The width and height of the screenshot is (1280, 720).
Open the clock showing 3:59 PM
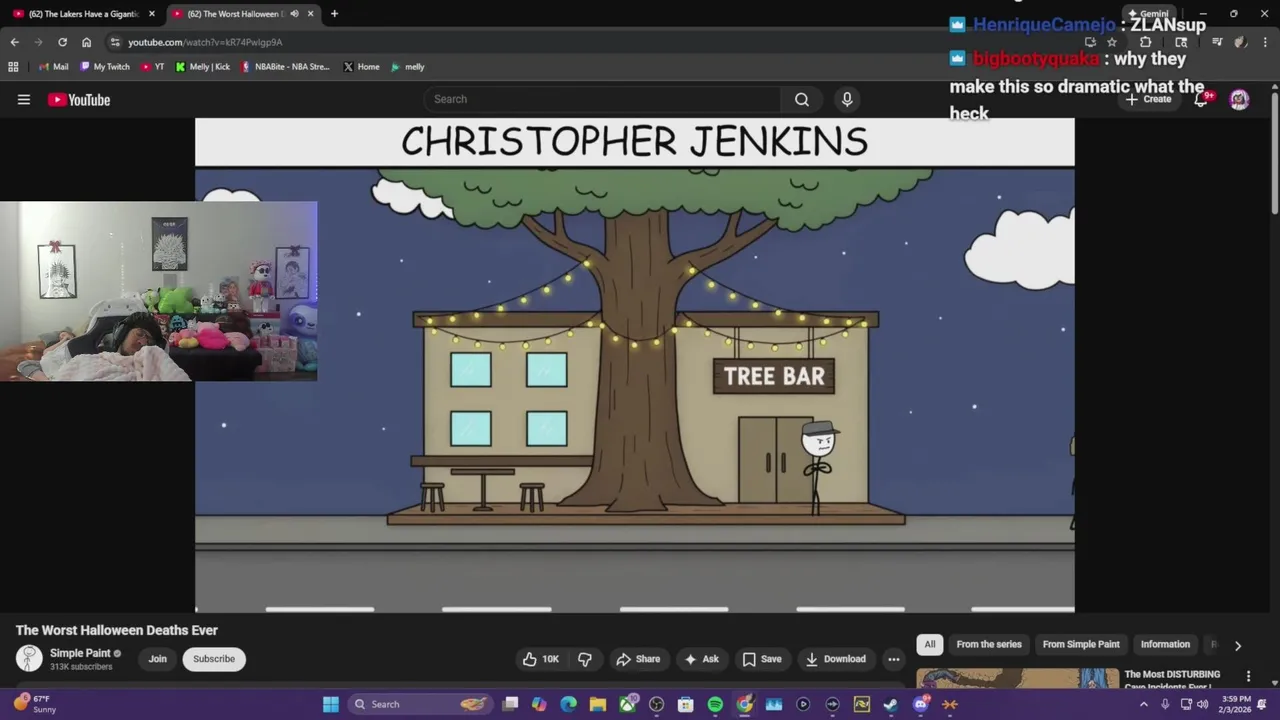(1235, 704)
